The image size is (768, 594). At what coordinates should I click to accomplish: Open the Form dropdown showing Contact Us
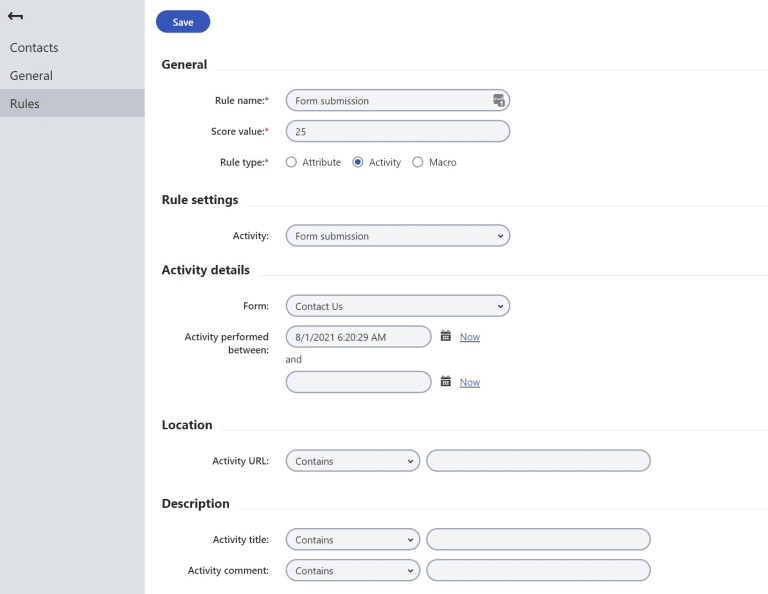tap(398, 306)
